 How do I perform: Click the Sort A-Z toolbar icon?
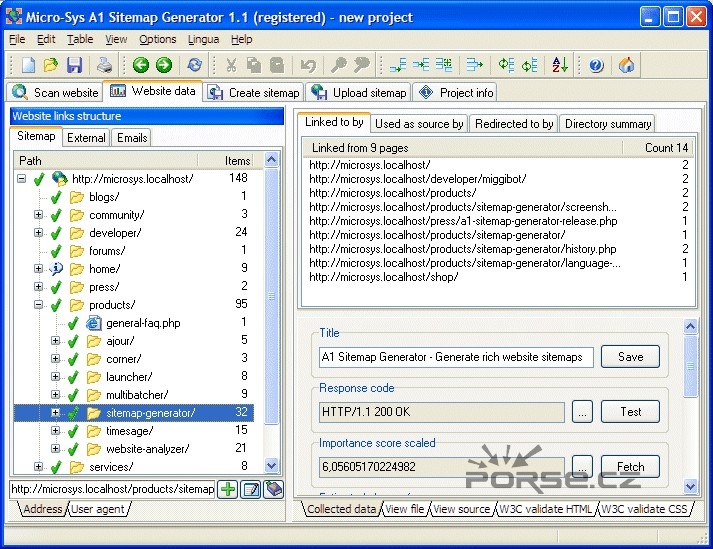(560, 65)
